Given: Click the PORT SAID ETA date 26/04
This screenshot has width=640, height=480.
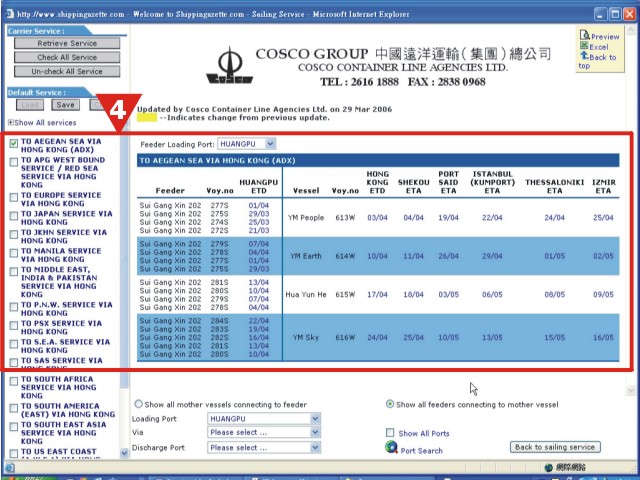Looking at the screenshot, I should click(x=448, y=256).
